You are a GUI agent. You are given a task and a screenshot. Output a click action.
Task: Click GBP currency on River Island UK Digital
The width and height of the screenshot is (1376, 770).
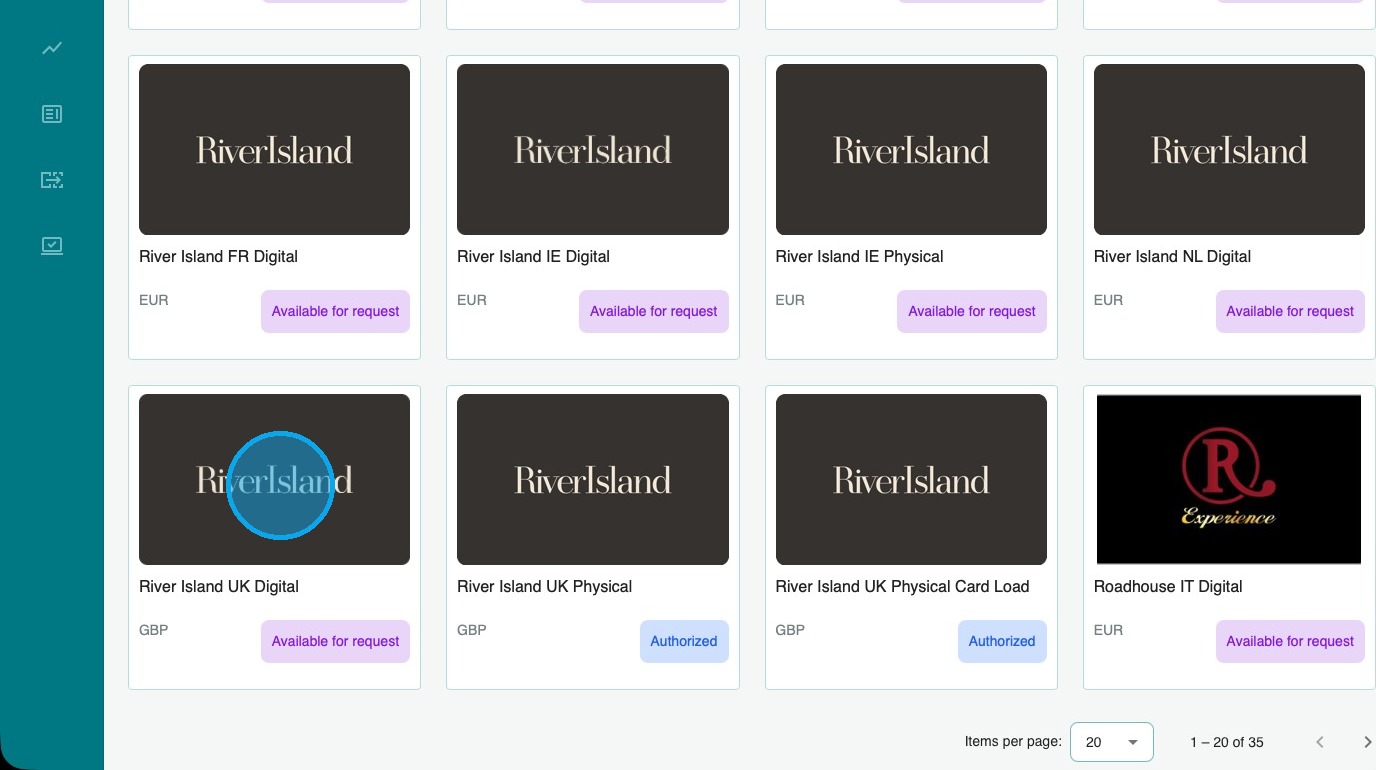pos(154,630)
